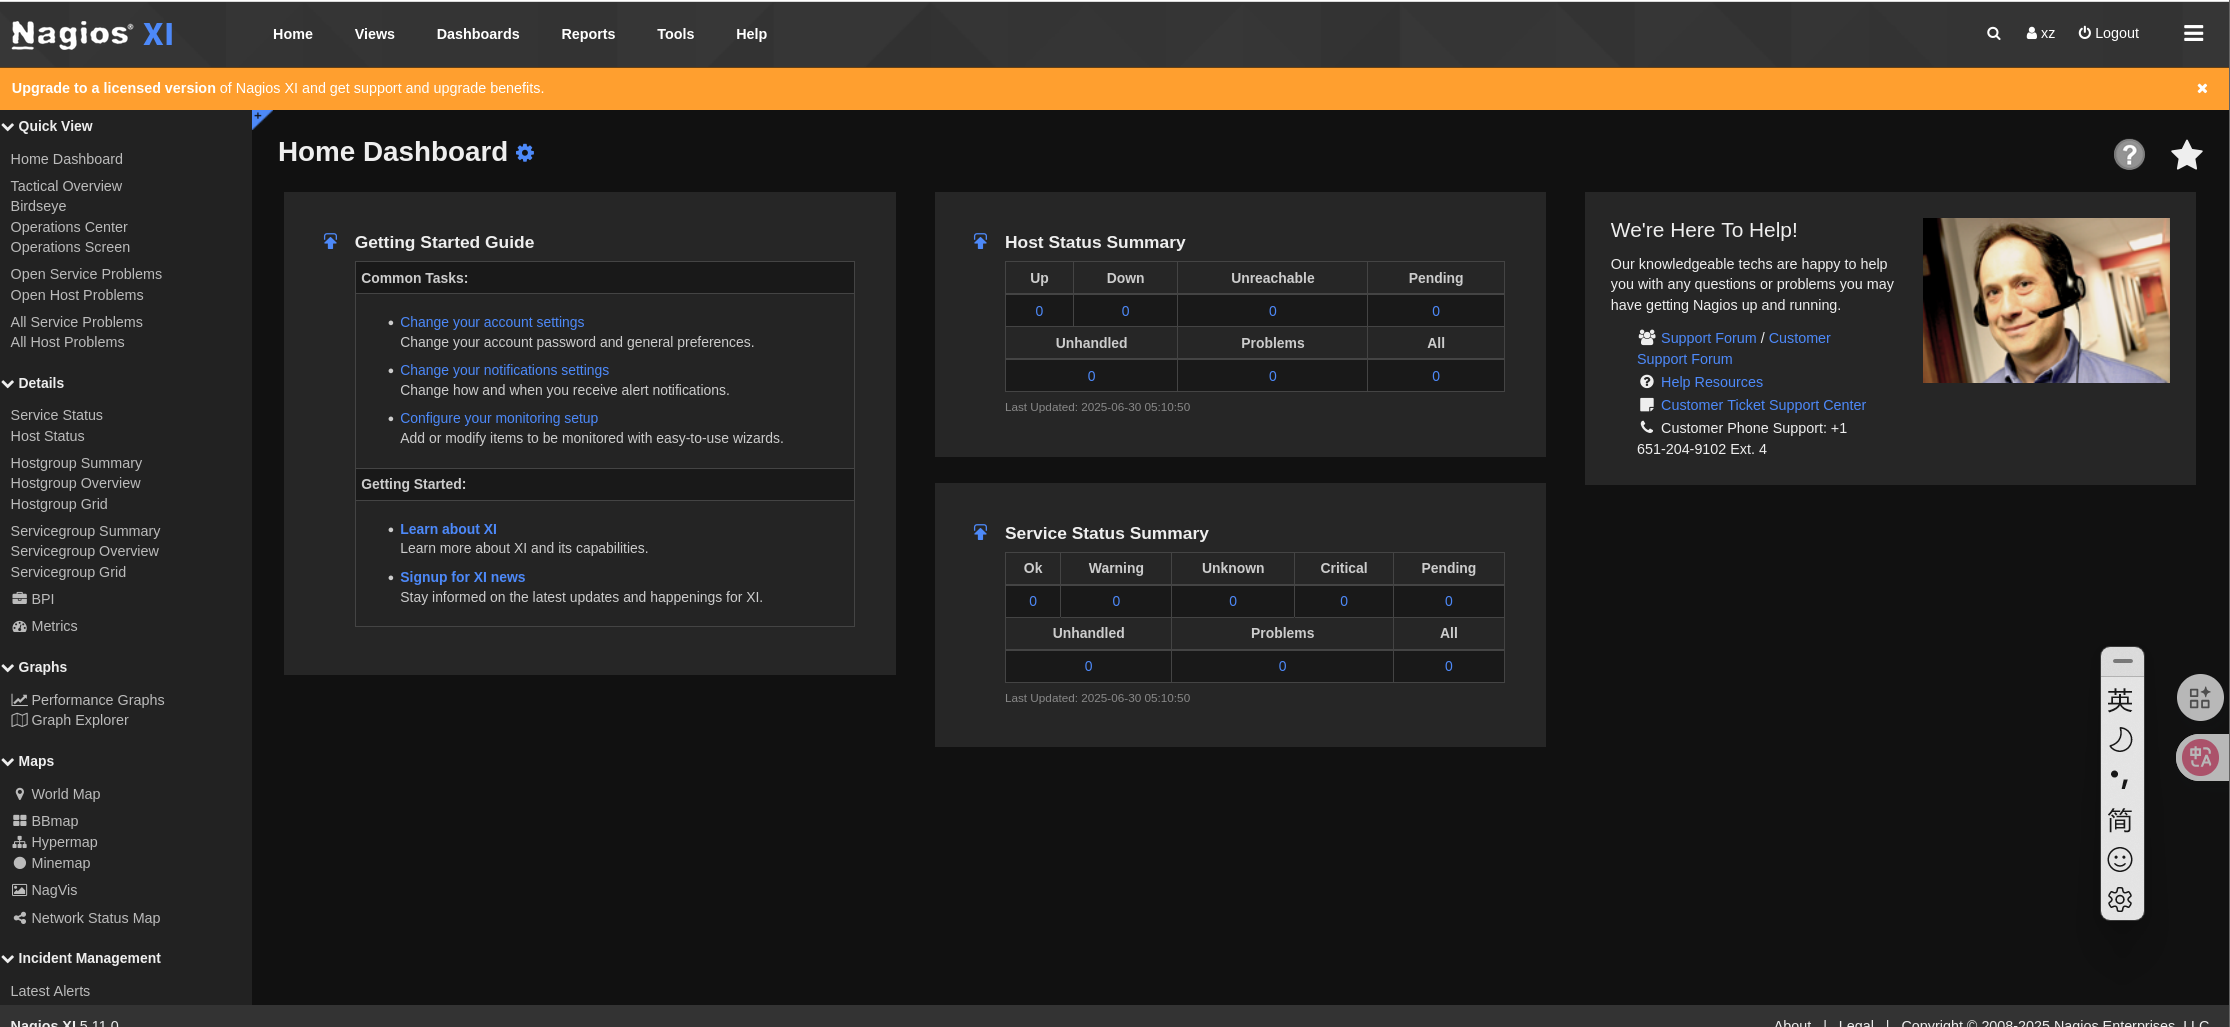Open Help Resources link
This screenshot has height=1027, width=2230.
[x=1711, y=382]
